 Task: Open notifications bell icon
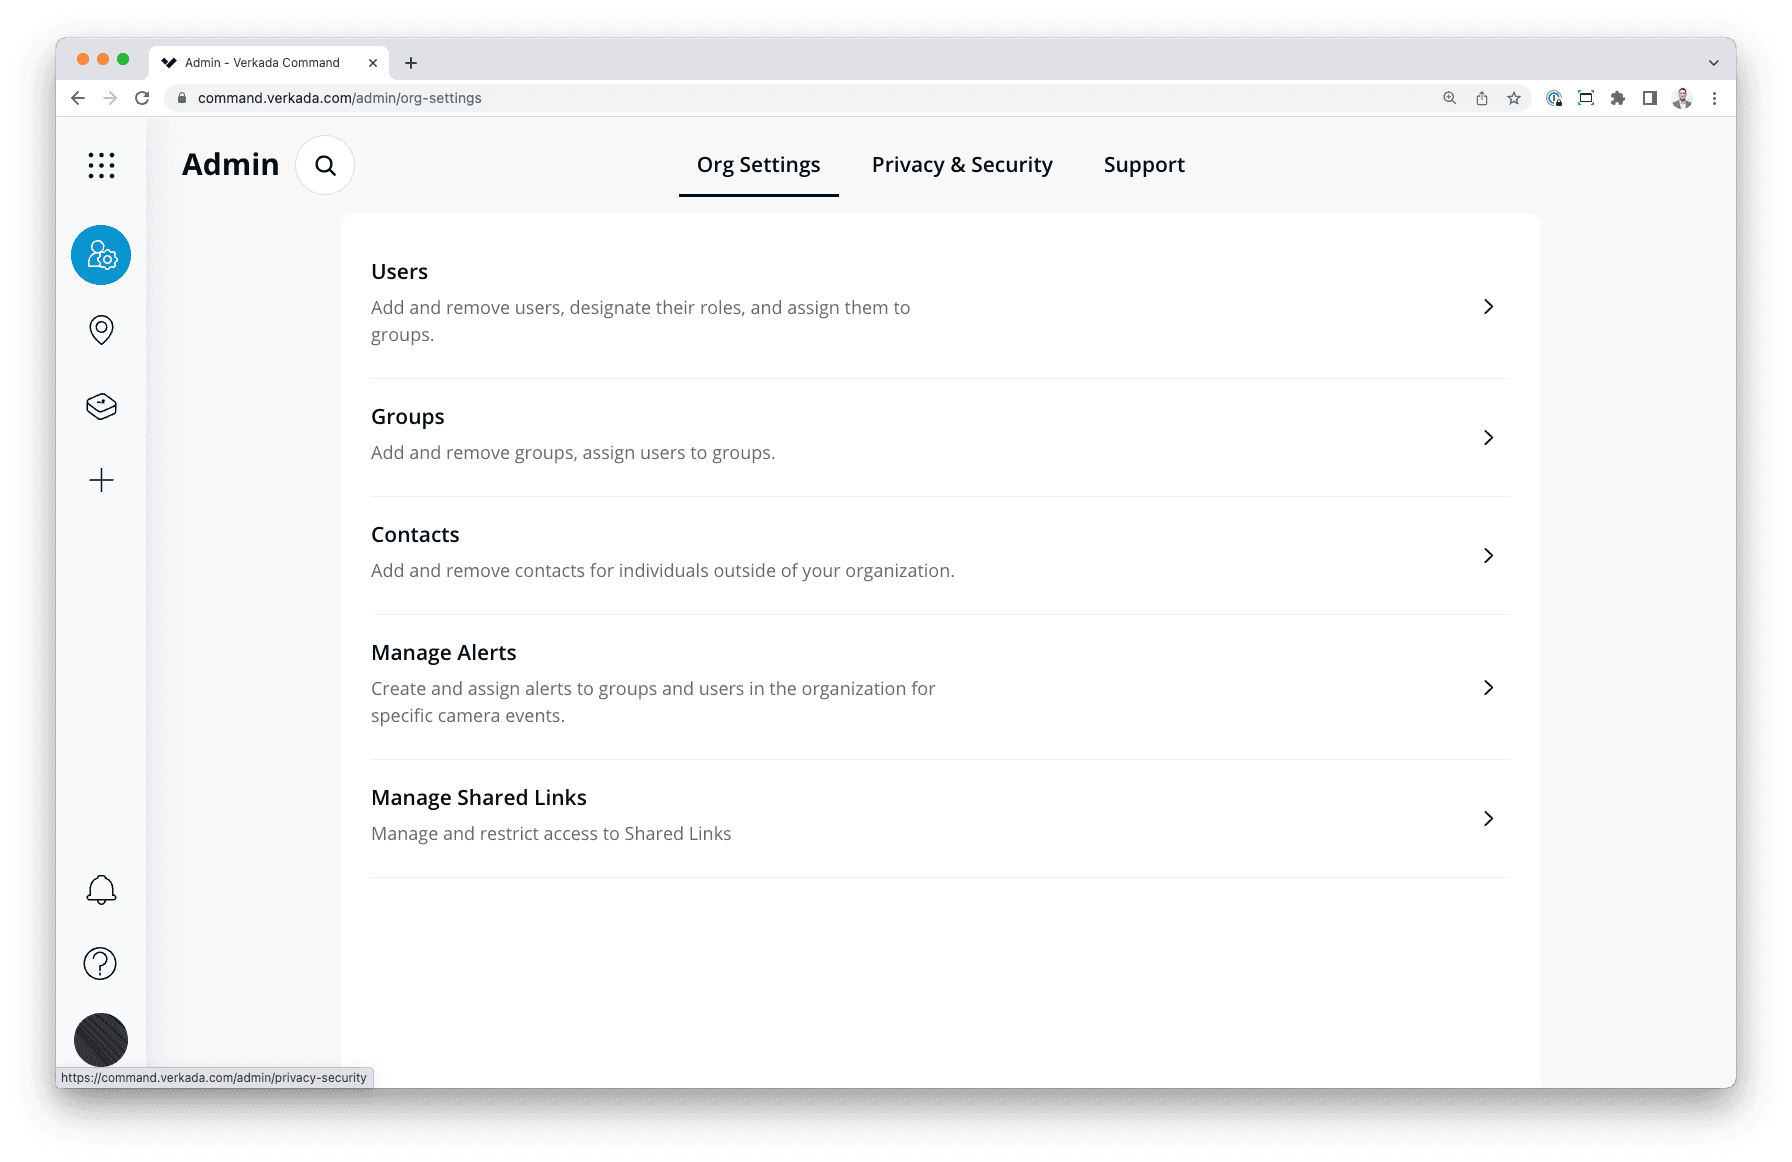101,890
